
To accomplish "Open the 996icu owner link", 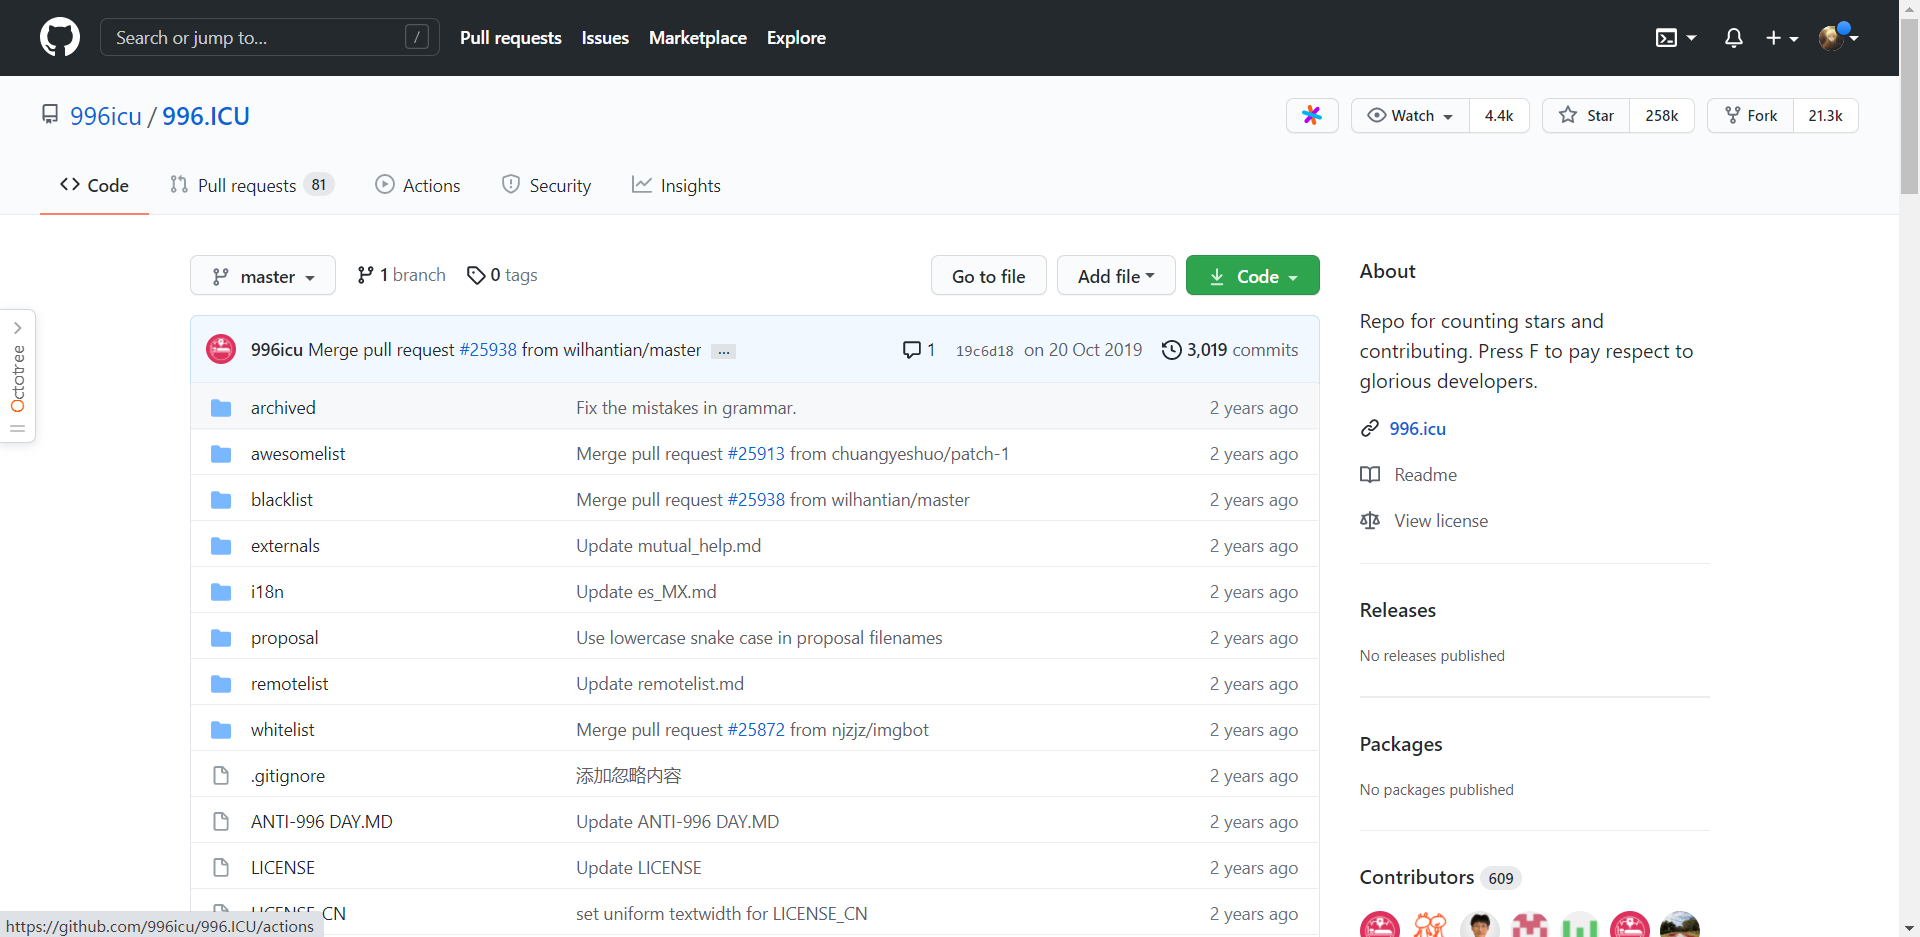I will (x=106, y=116).
